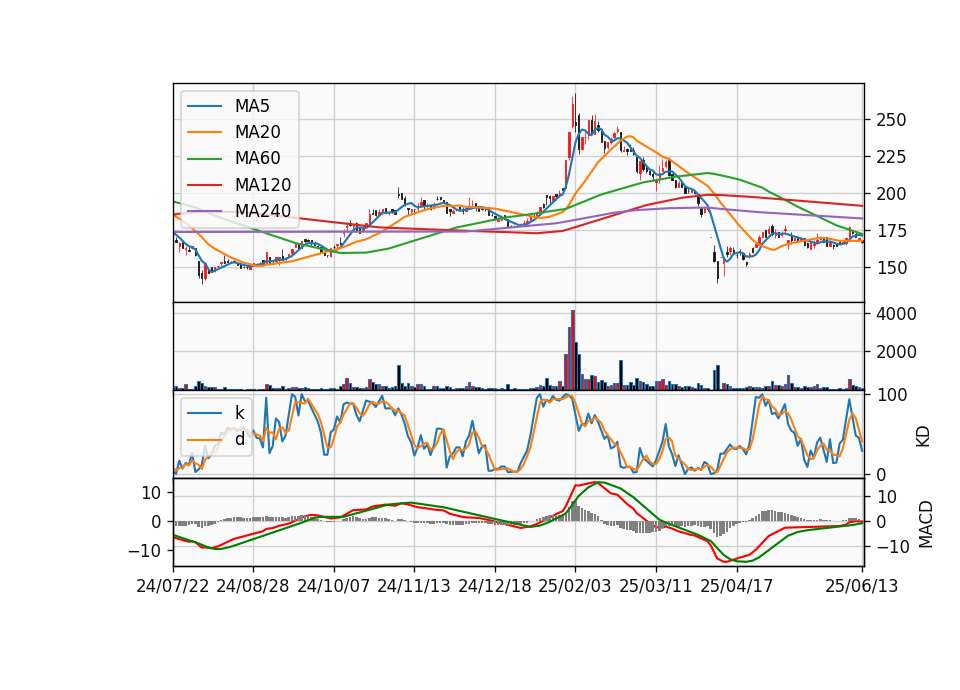Click the orange d legend line swatch

204,439
